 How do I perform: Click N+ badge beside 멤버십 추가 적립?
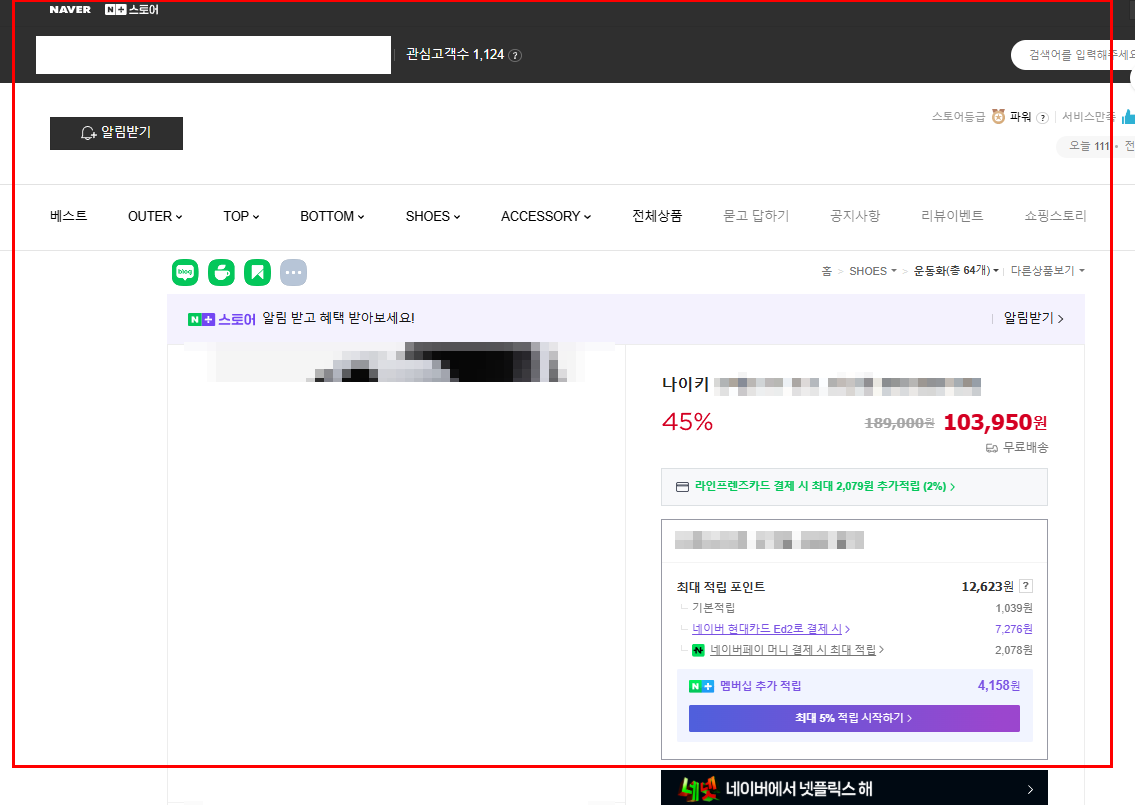pyautogui.click(x=701, y=686)
